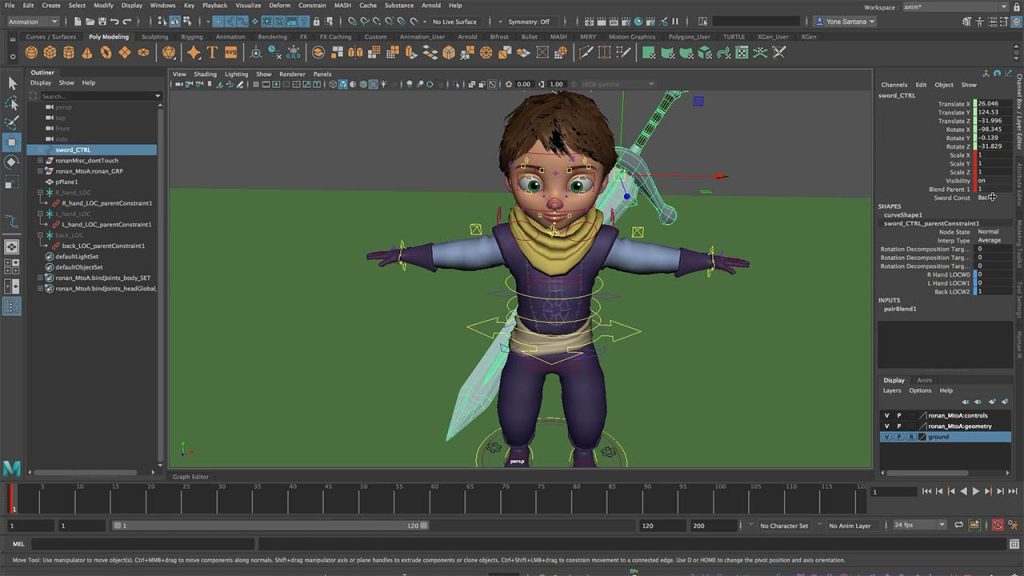
Task: Create a polygon cone from the shelf
Action: coord(87,52)
